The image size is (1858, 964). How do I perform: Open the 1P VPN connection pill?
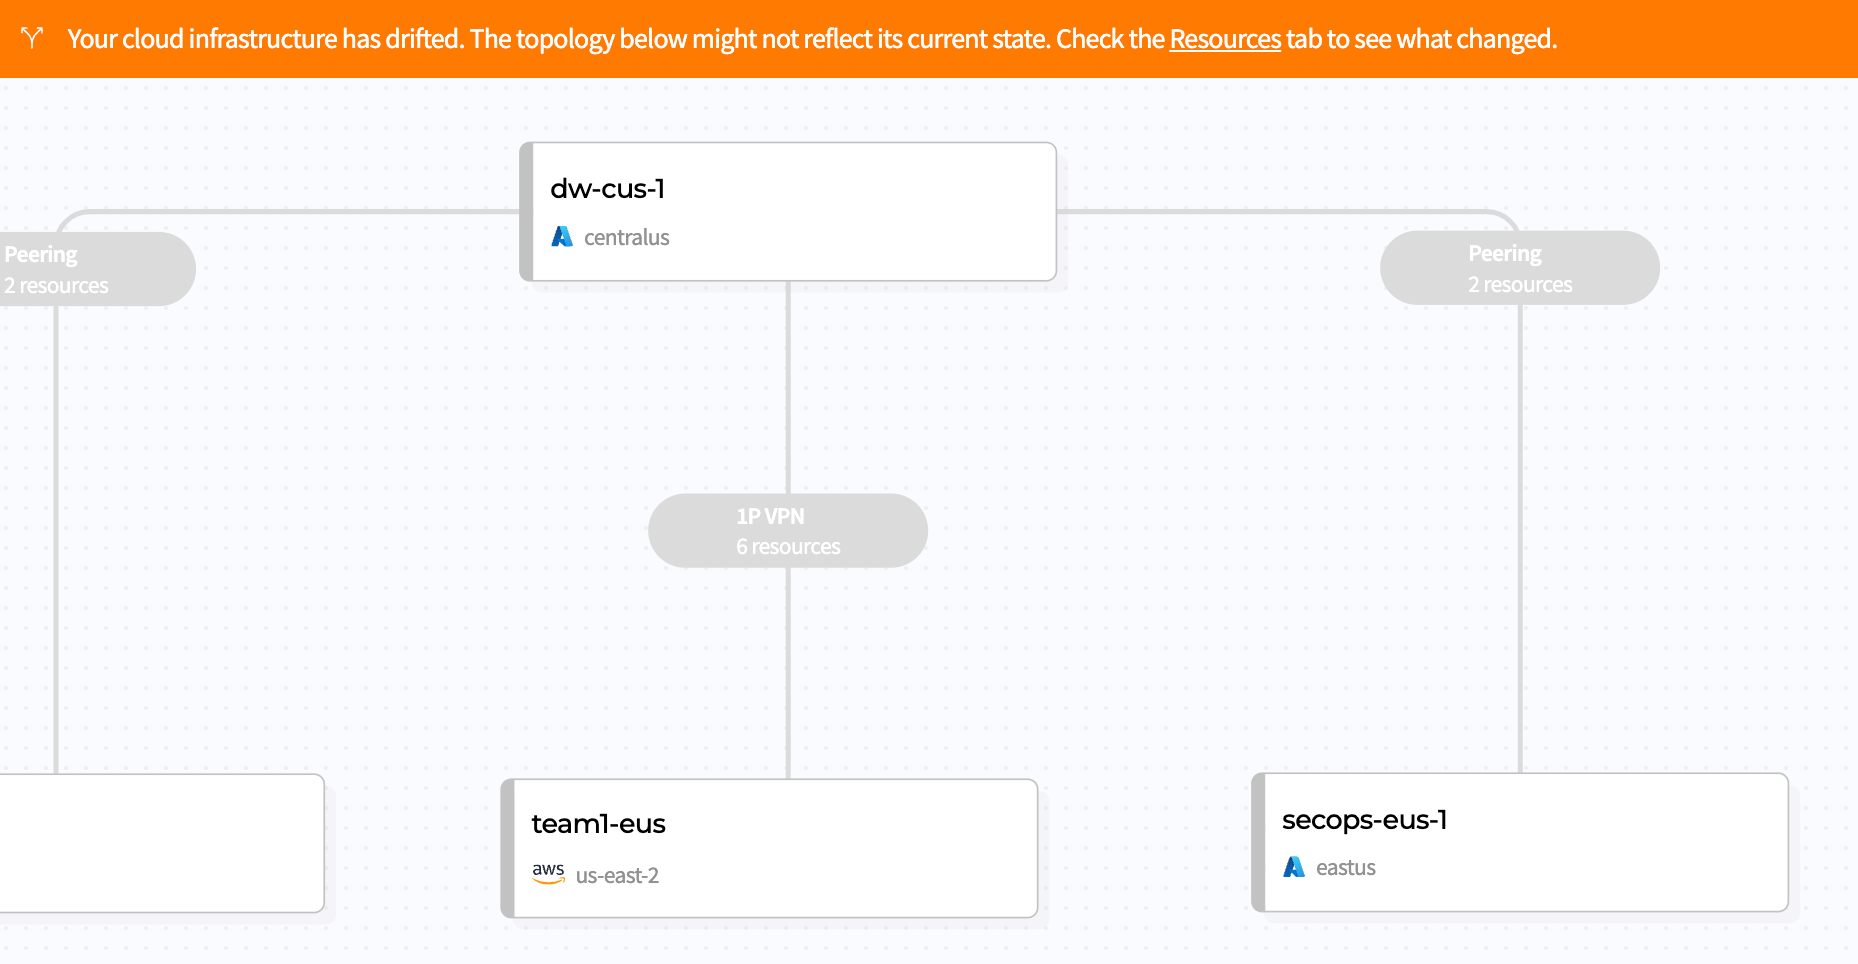(x=788, y=531)
